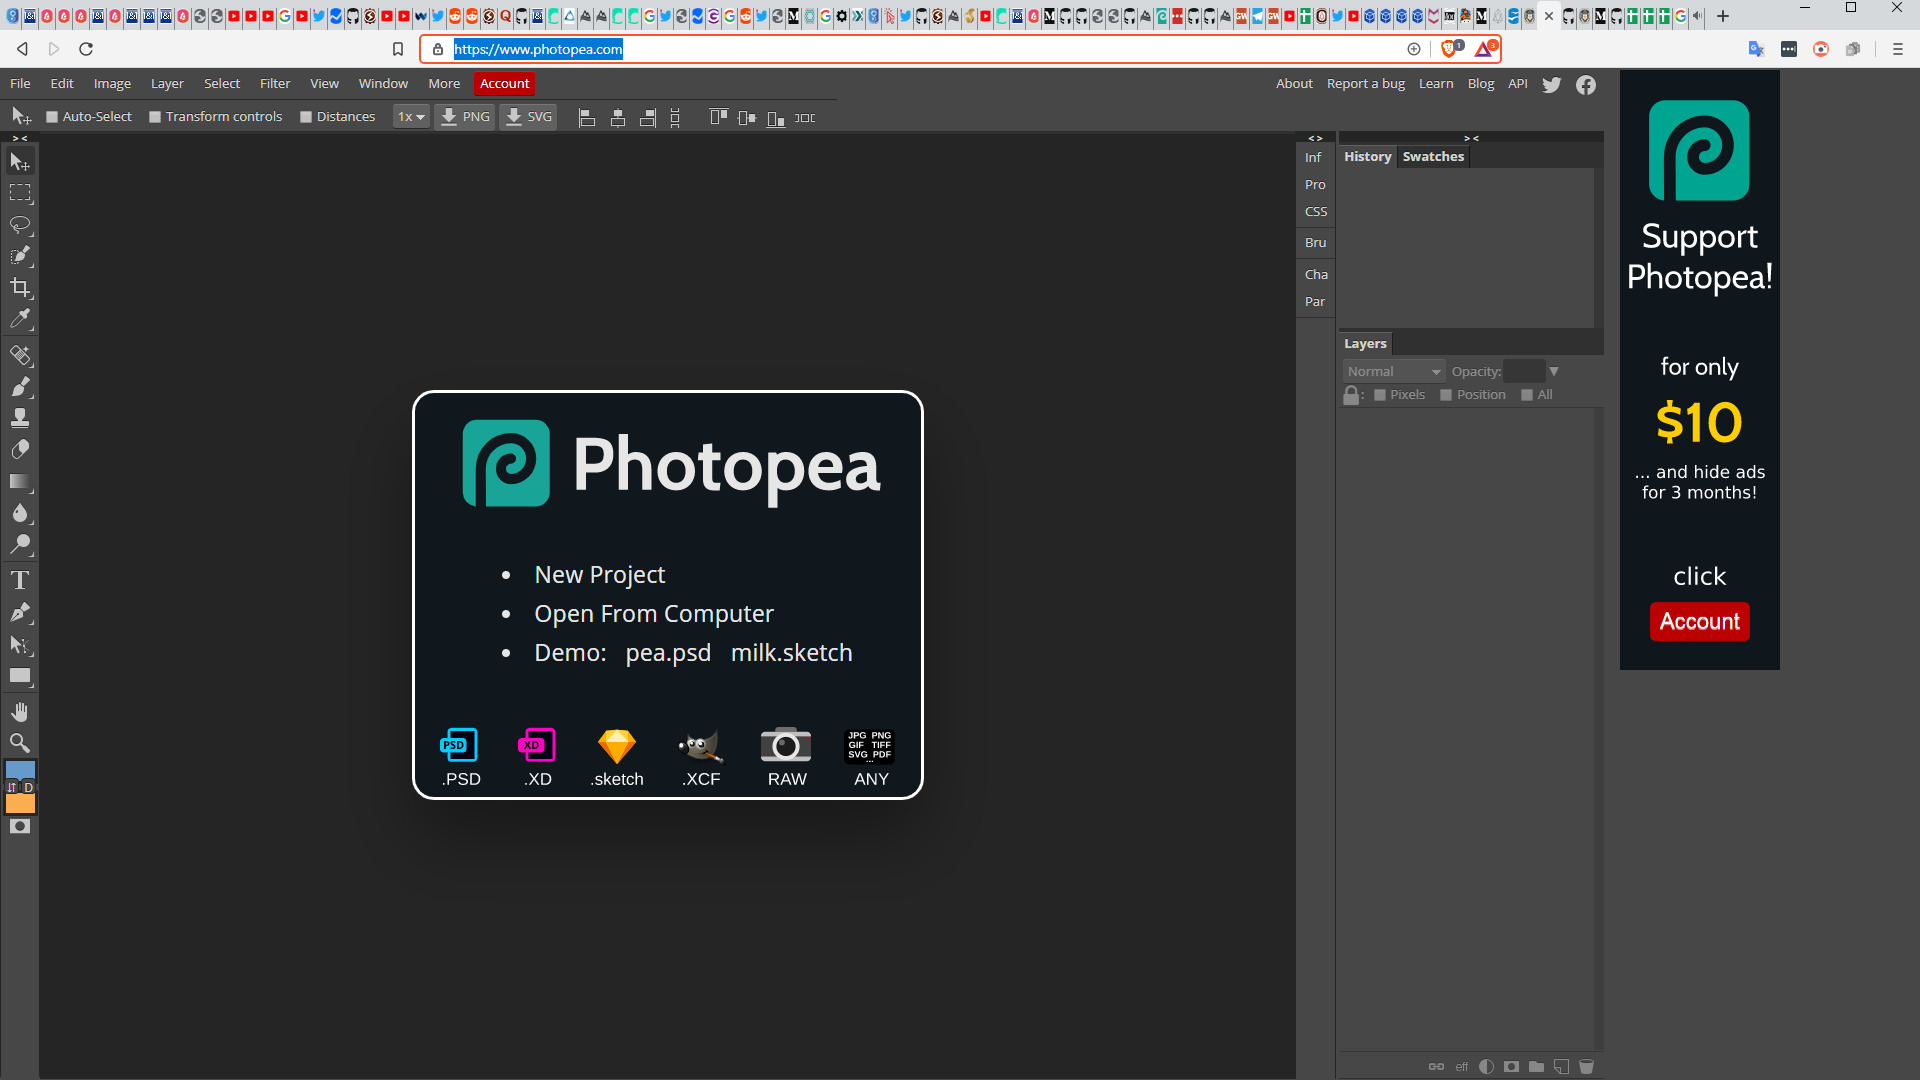
Task: Select the Eyedropper tool
Action: point(20,319)
